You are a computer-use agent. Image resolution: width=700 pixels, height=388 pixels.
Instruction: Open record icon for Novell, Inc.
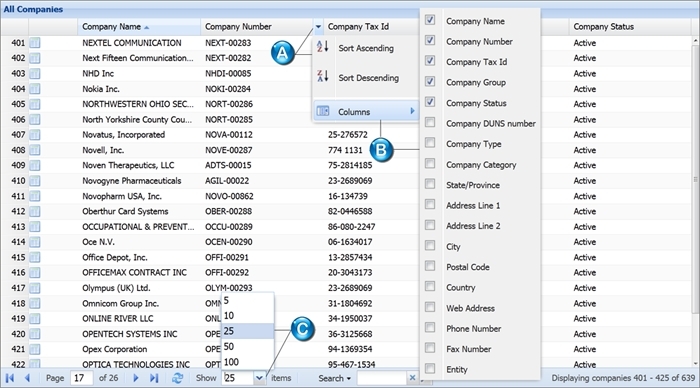click(35, 150)
